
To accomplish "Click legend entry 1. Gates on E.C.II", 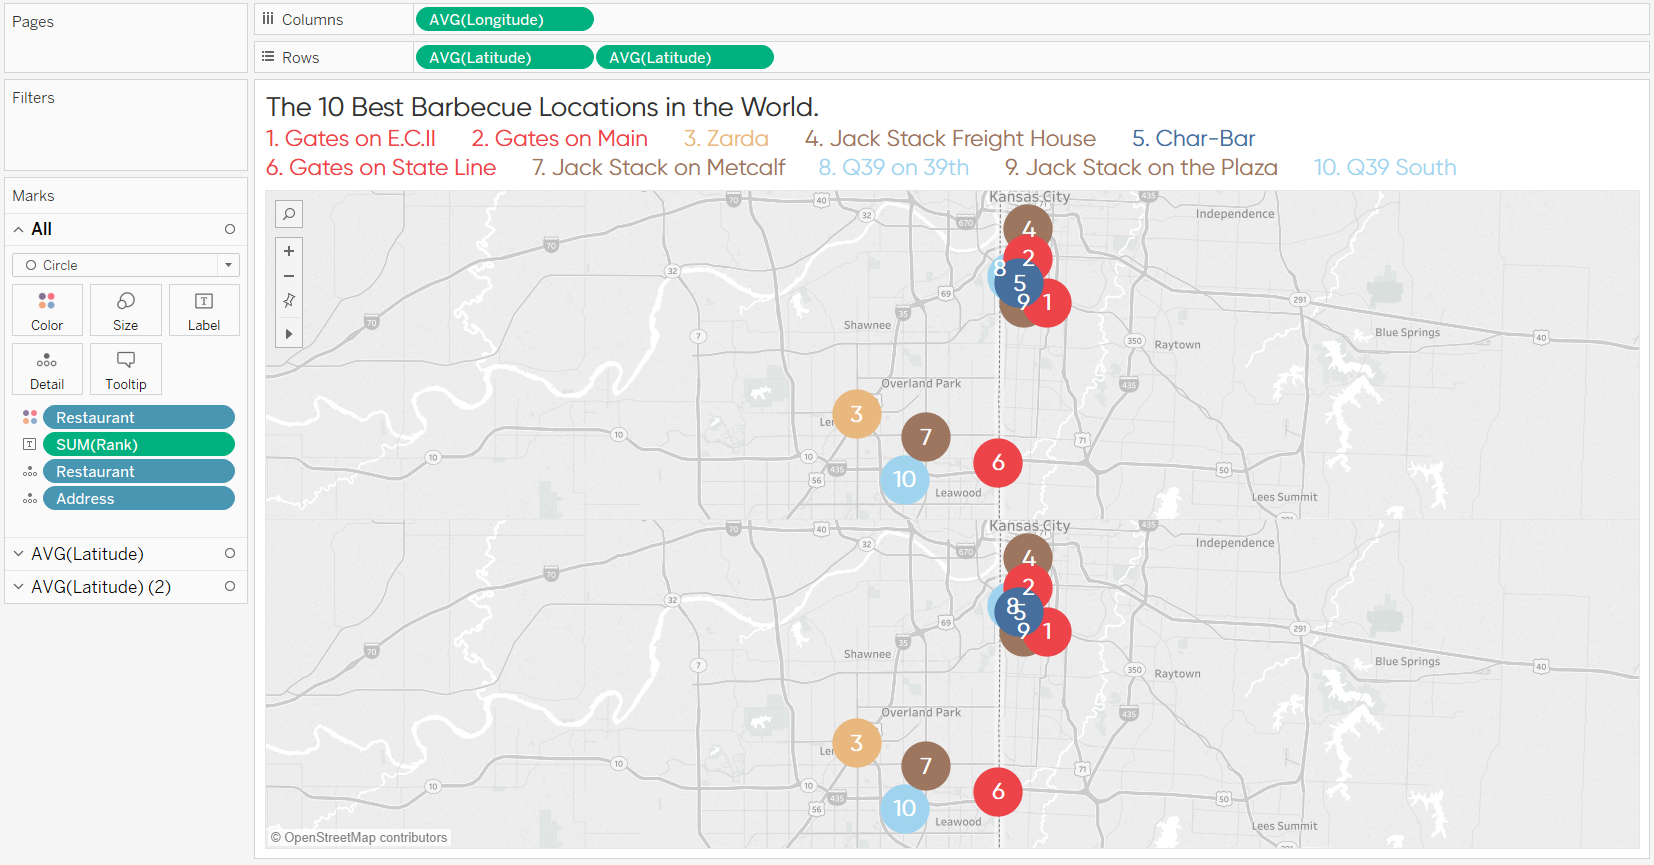I will click(x=351, y=138).
